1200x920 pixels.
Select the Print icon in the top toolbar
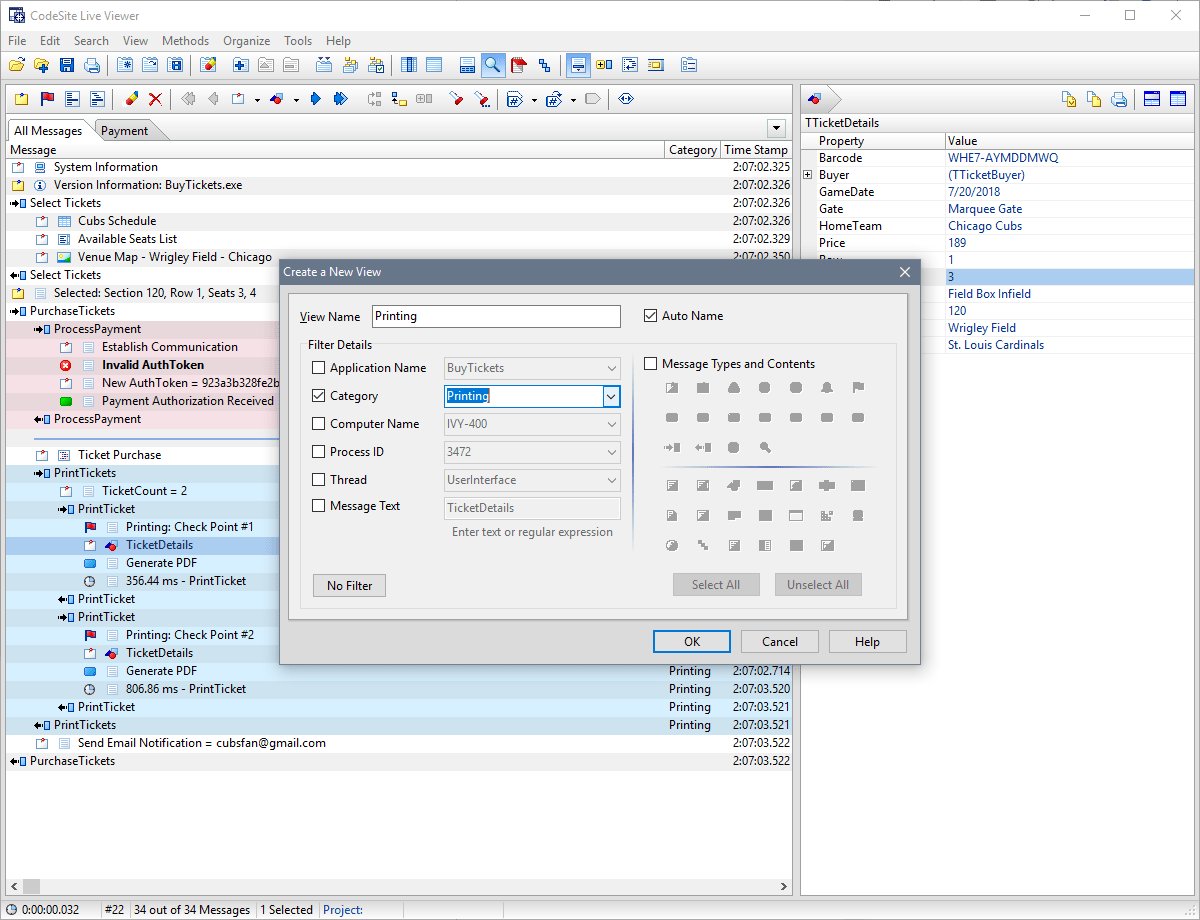(x=92, y=64)
